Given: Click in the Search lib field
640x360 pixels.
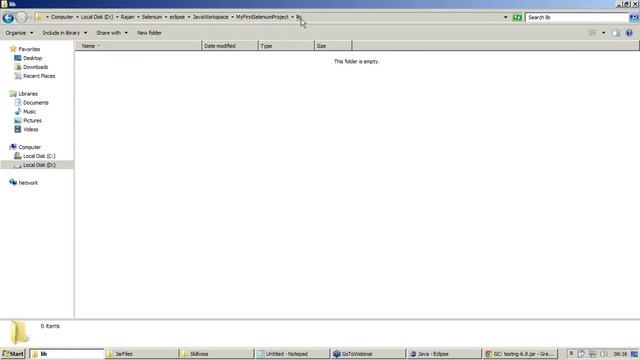Looking at the screenshot, I should pos(577,17).
